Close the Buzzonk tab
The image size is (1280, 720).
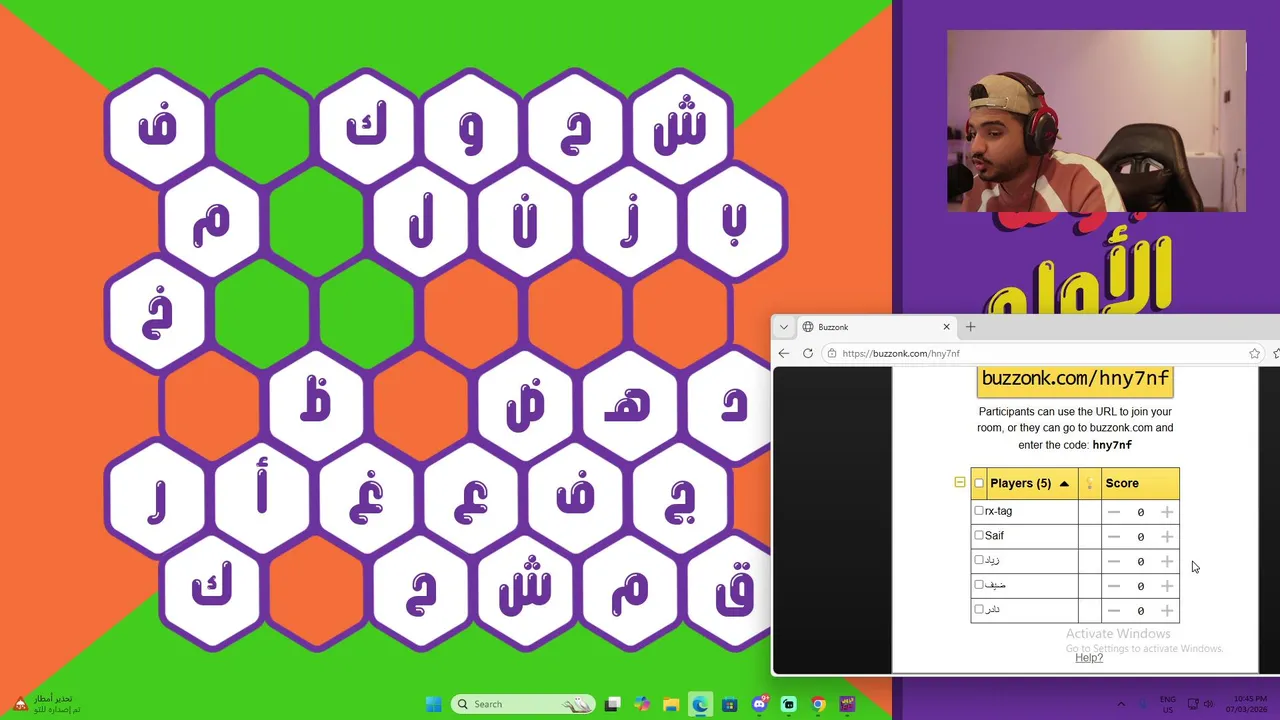946,327
